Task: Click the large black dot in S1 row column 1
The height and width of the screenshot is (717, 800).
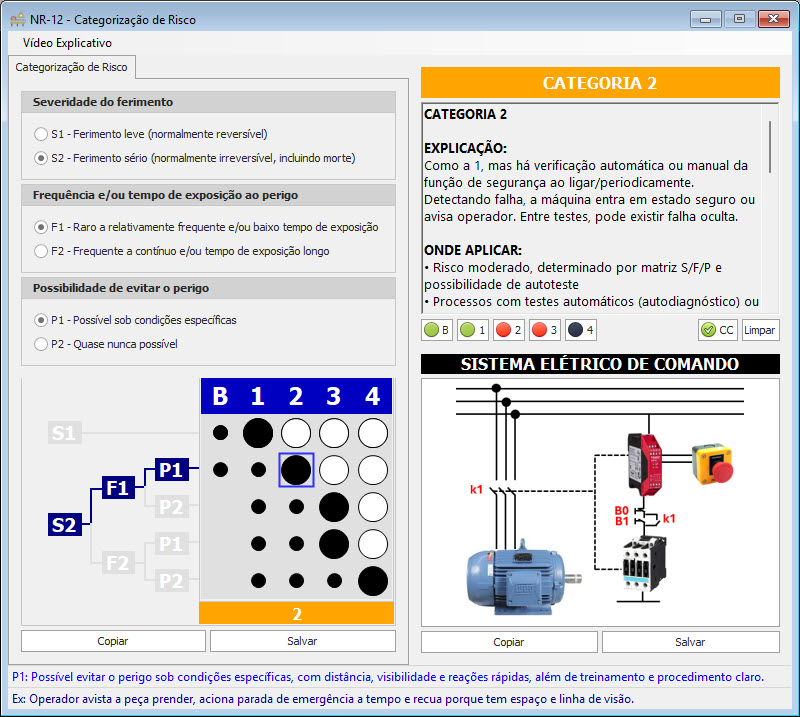Action: tap(258, 433)
